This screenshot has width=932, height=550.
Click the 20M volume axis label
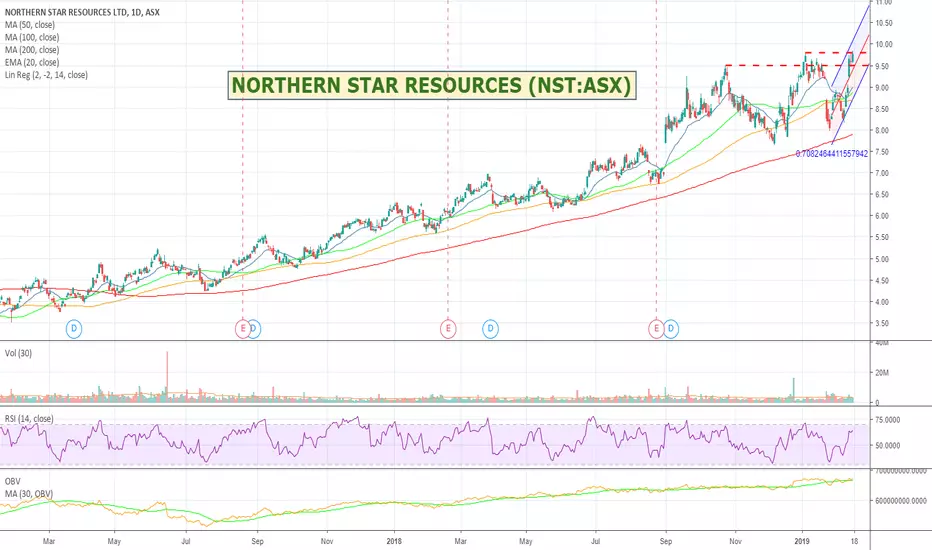pyautogui.click(x=881, y=373)
